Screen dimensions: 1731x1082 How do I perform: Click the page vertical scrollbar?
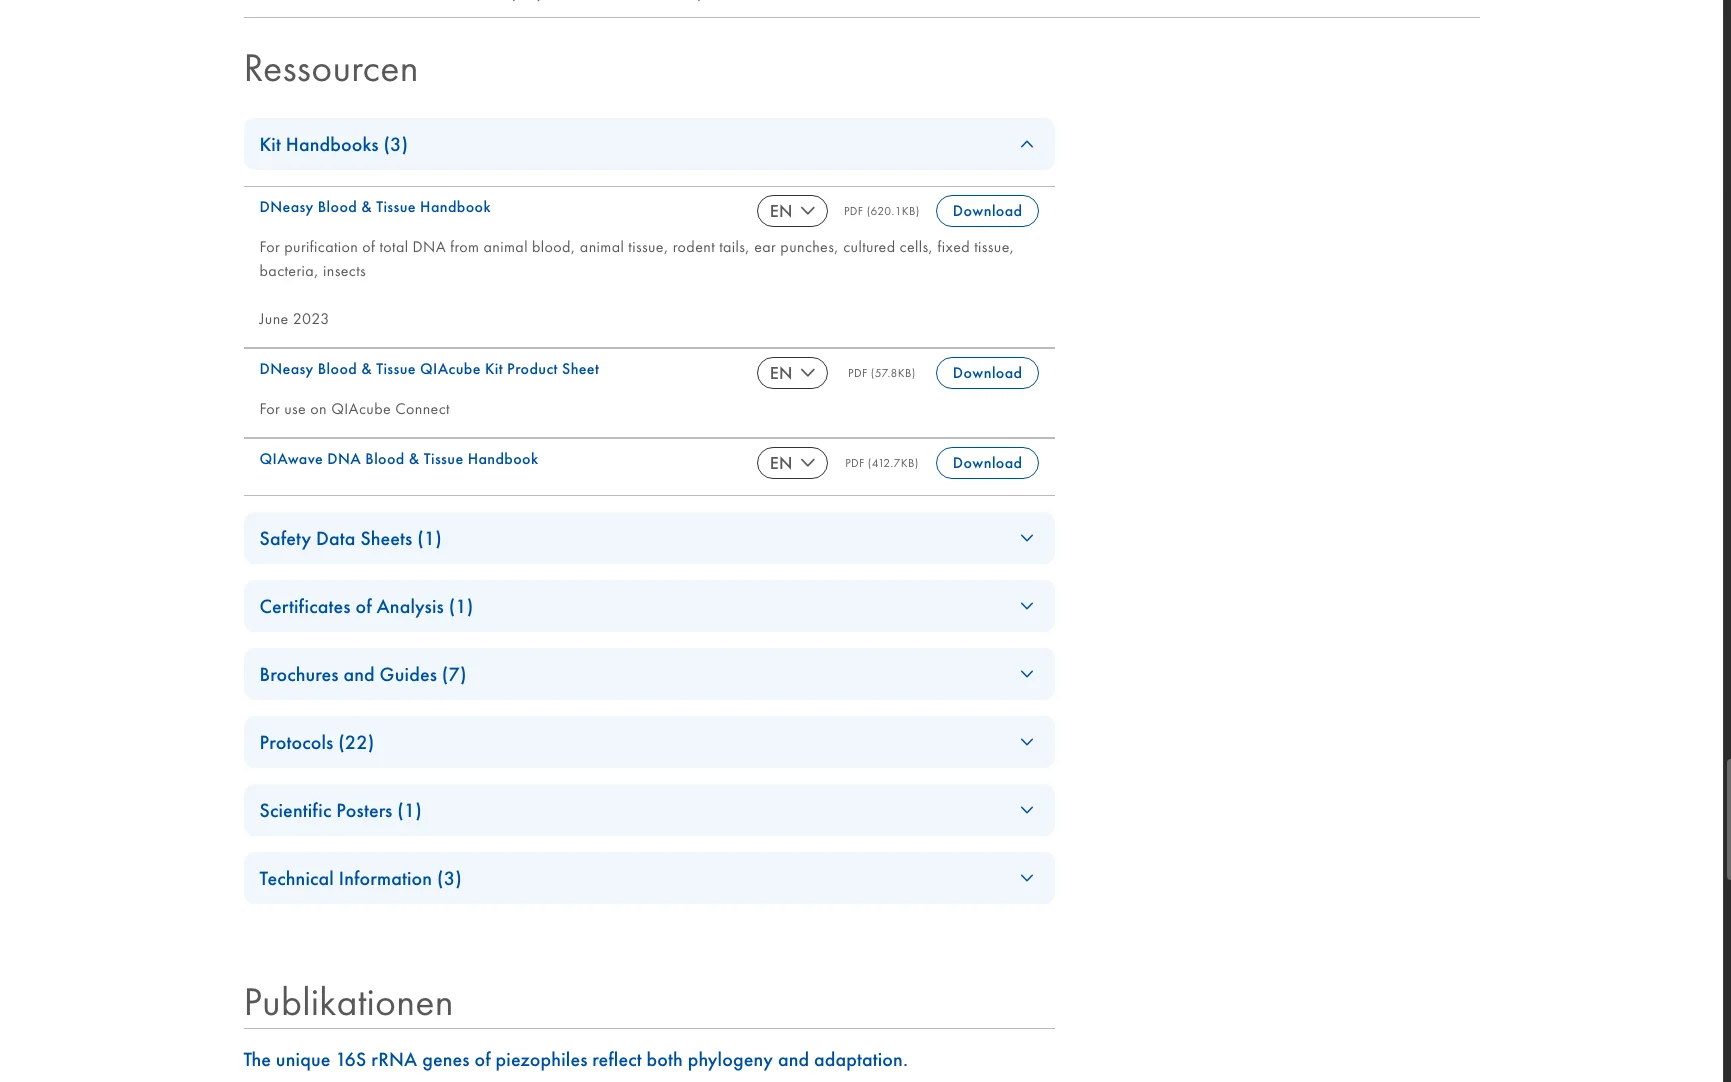[x=1727, y=820]
